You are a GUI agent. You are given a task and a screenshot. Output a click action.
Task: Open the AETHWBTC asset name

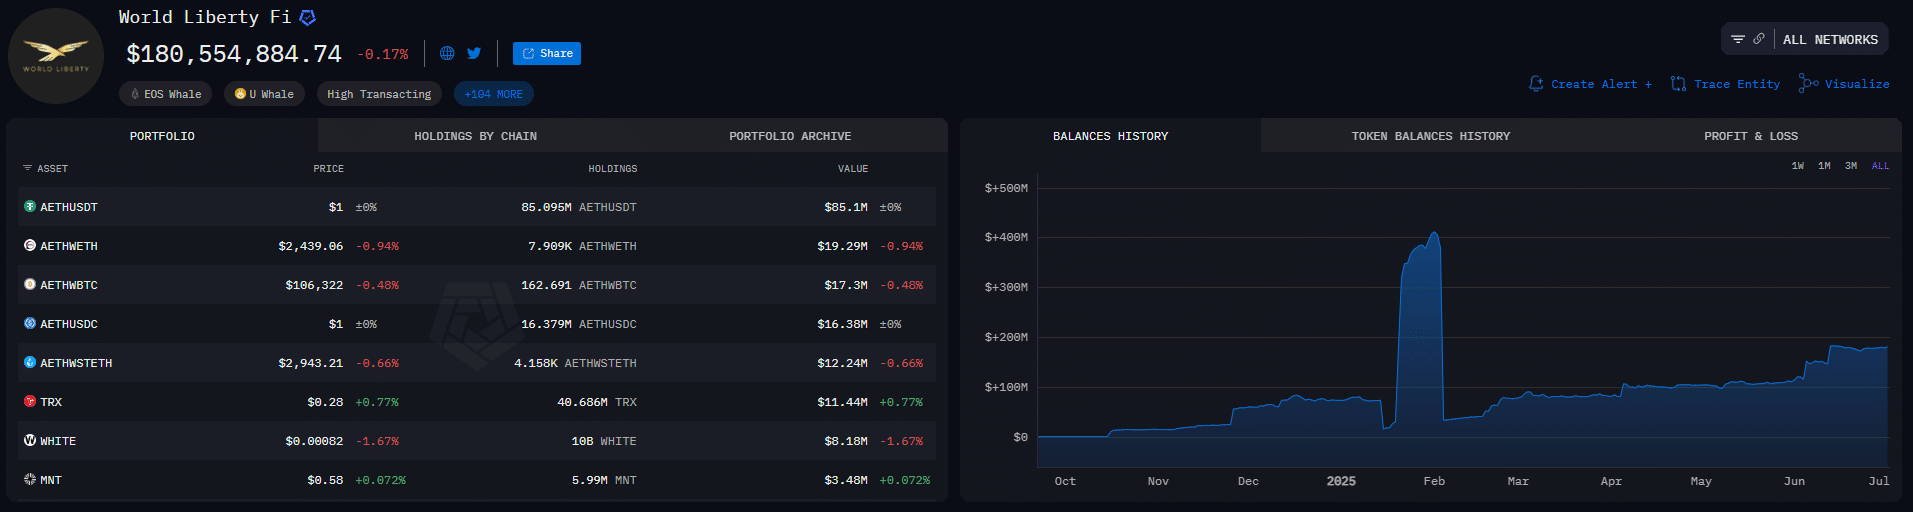69,285
